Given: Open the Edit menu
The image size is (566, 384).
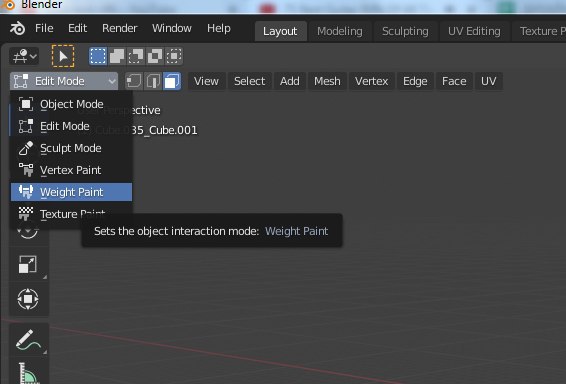Looking at the screenshot, I should pos(77,28).
